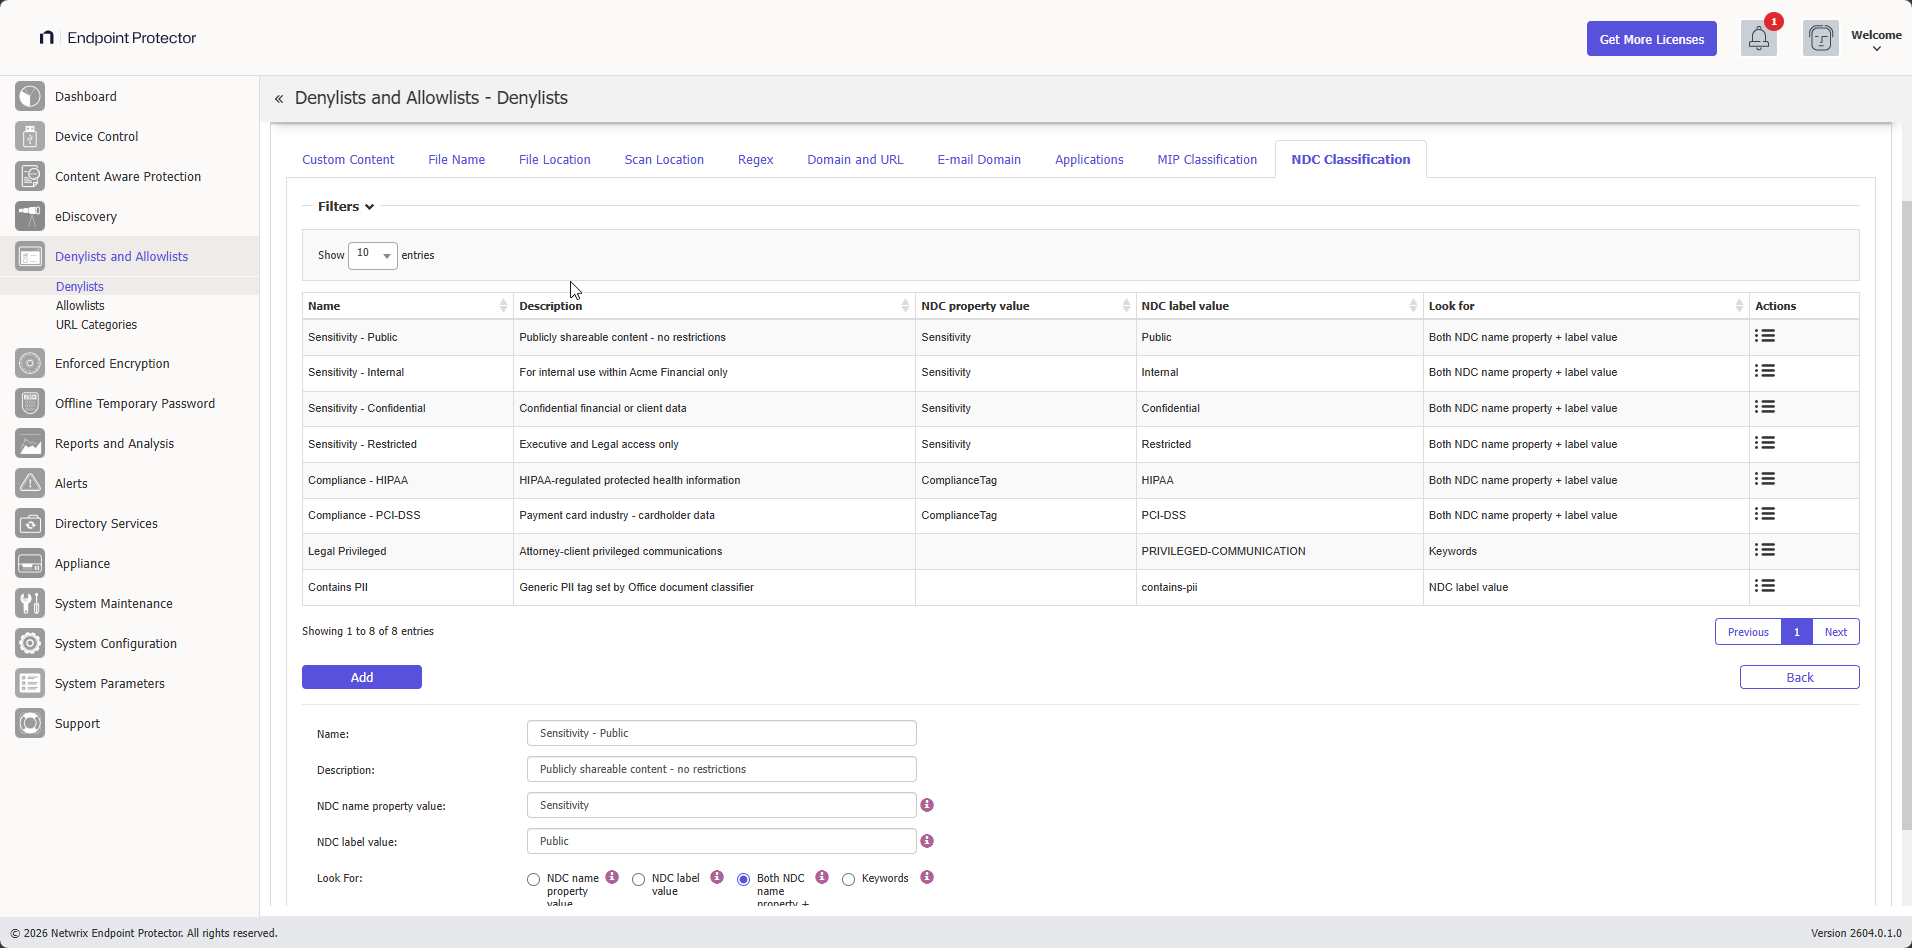
Task: Open the E-mail Domain tab
Action: coord(979,160)
